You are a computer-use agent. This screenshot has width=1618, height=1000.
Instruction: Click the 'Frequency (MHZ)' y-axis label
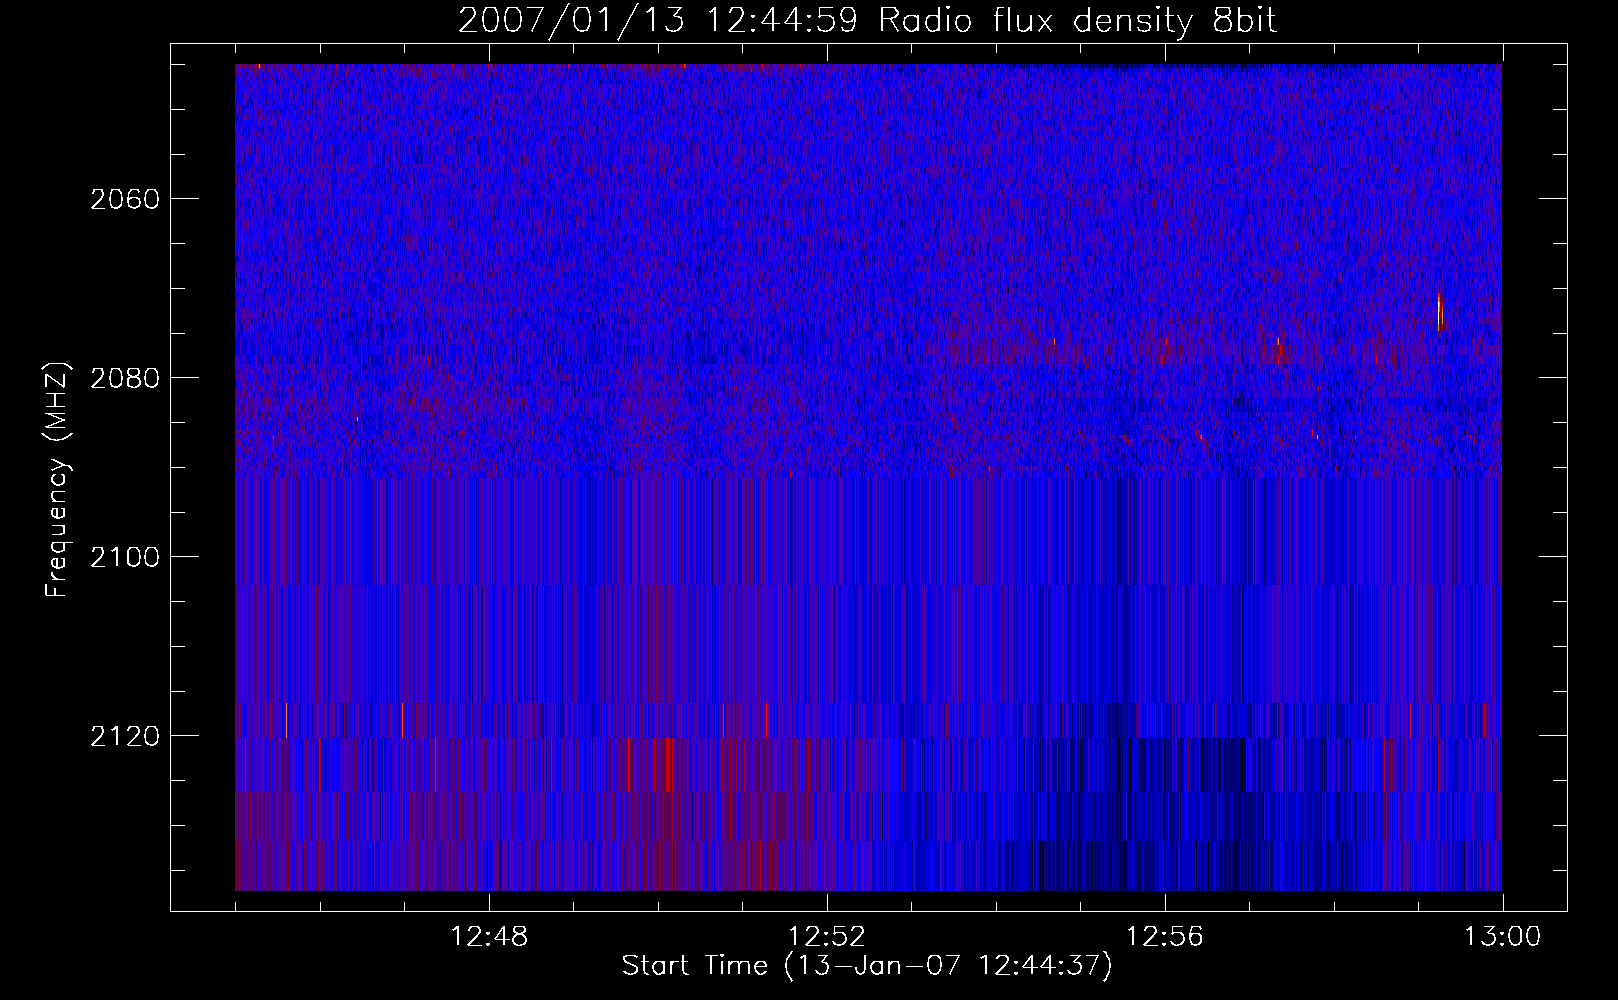(x=57, y=480)
